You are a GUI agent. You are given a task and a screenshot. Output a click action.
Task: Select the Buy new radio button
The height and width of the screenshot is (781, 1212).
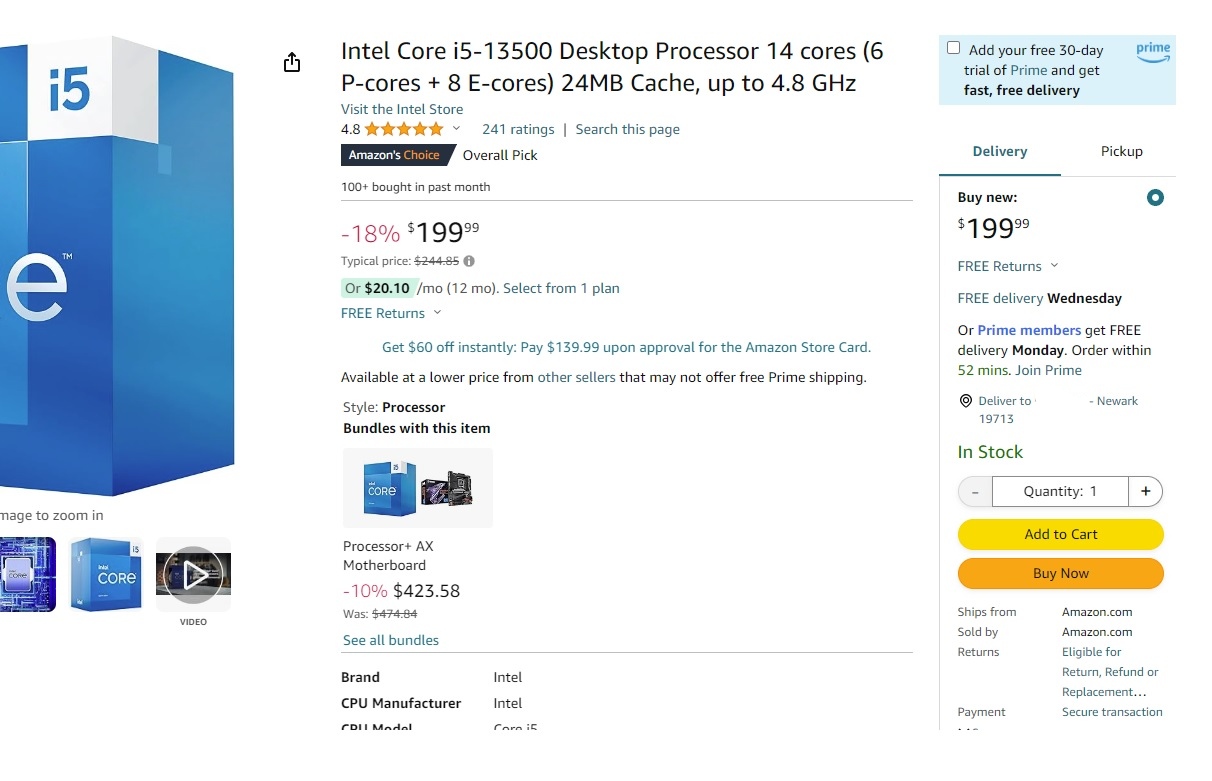1155,198
